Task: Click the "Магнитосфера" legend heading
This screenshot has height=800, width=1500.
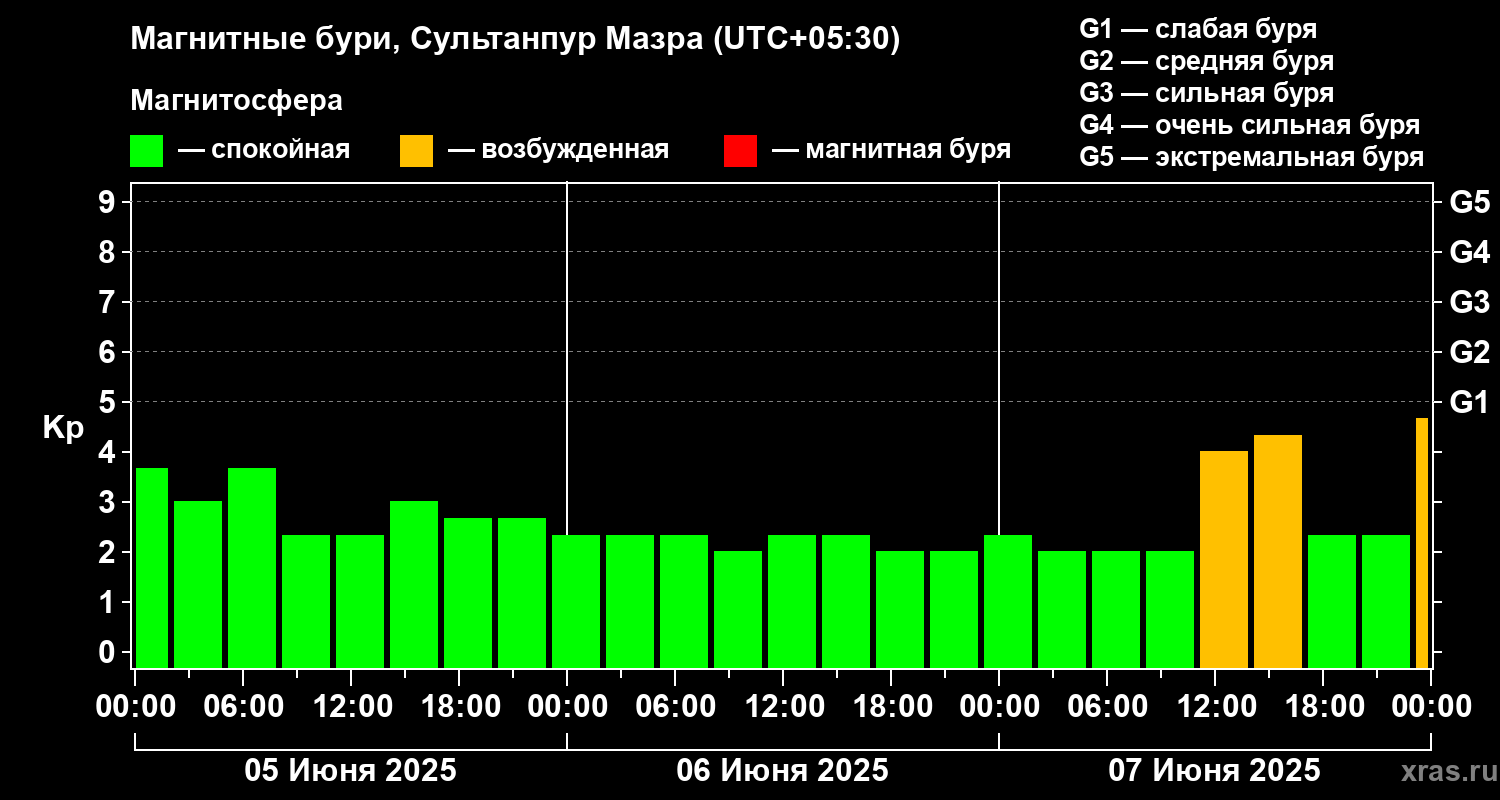Action: [x=236, y=101]
